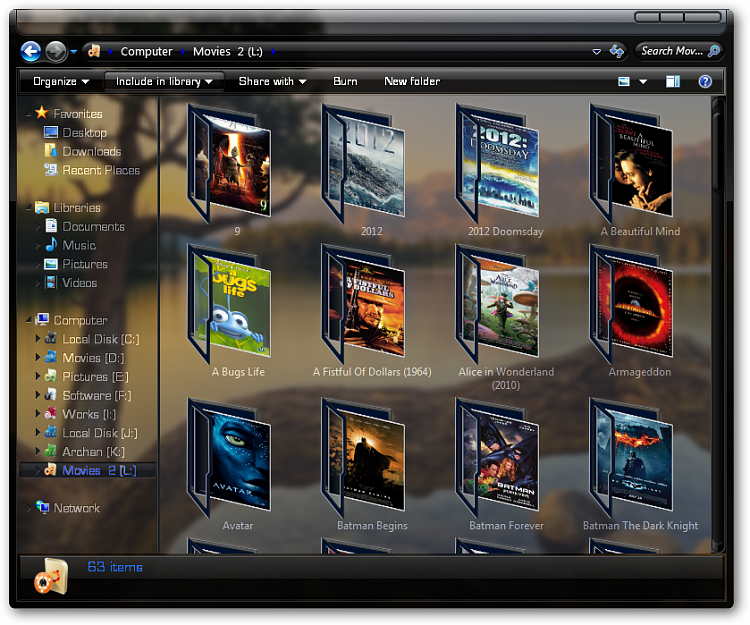The height and width of the screenshot is (625, 750).
Task: Select Archan (K:) drive
Action: pyautogui.click(x=93, y=451)
